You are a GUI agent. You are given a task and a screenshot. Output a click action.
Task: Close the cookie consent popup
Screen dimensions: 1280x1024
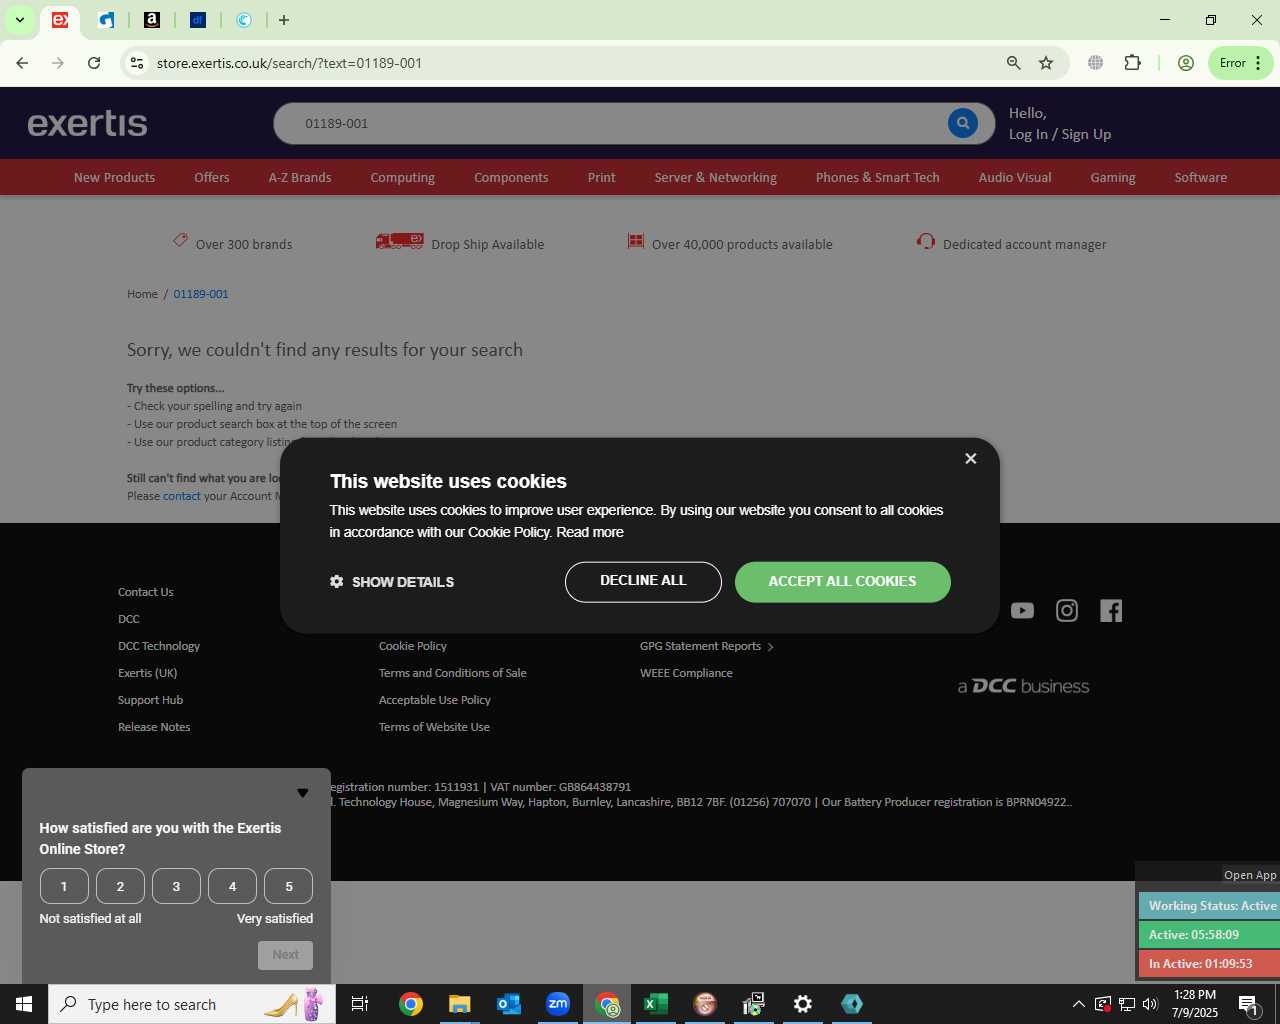pyautogui.click(x=970, y=458)
